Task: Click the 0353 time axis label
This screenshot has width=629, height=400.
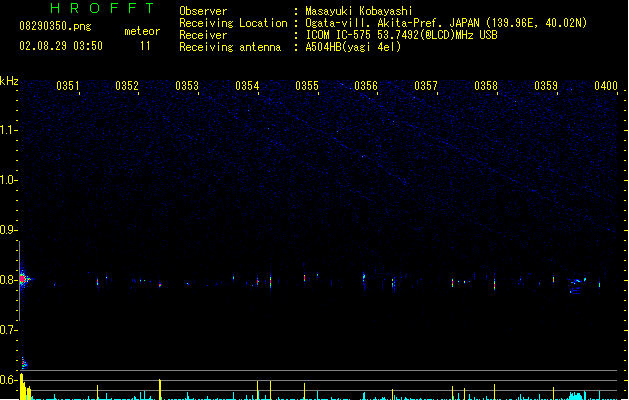Action: coord(187,86)
